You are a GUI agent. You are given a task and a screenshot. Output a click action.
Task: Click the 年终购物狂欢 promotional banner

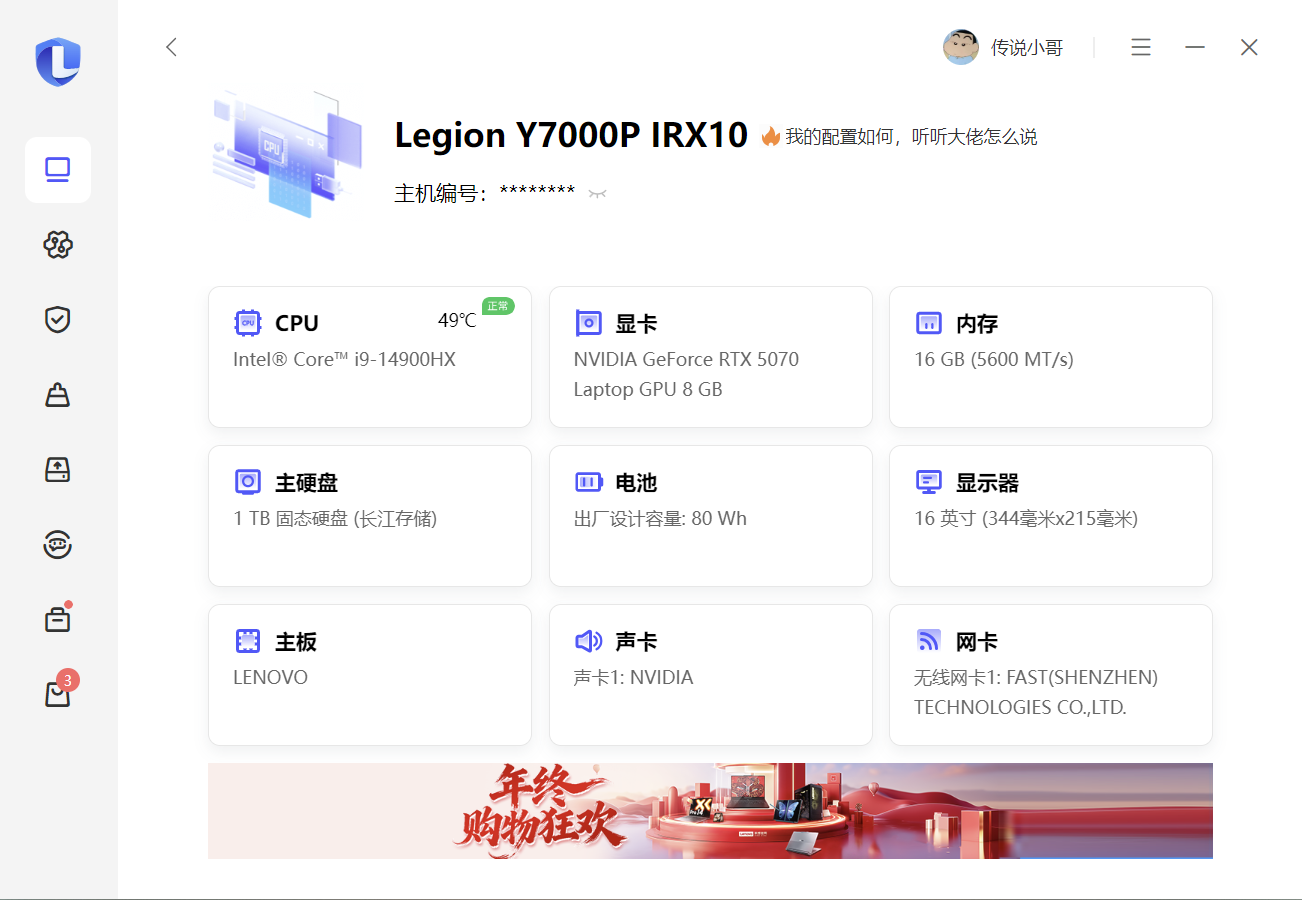(x=710, y=810)
